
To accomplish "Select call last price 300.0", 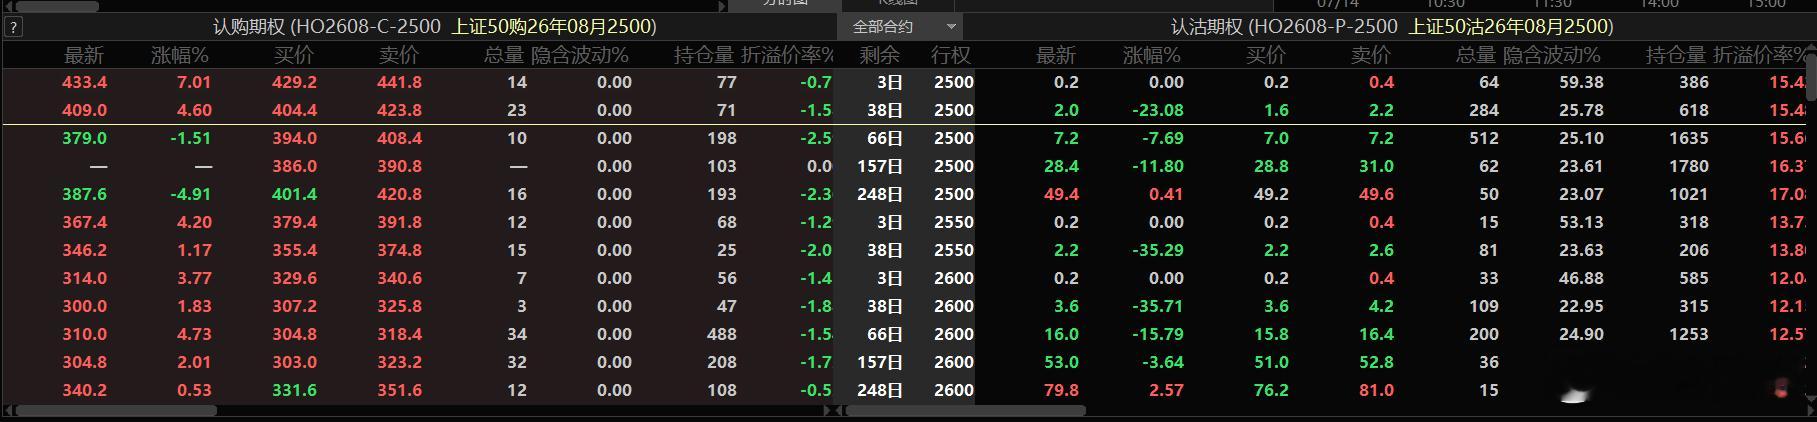I will click(84, 306).
